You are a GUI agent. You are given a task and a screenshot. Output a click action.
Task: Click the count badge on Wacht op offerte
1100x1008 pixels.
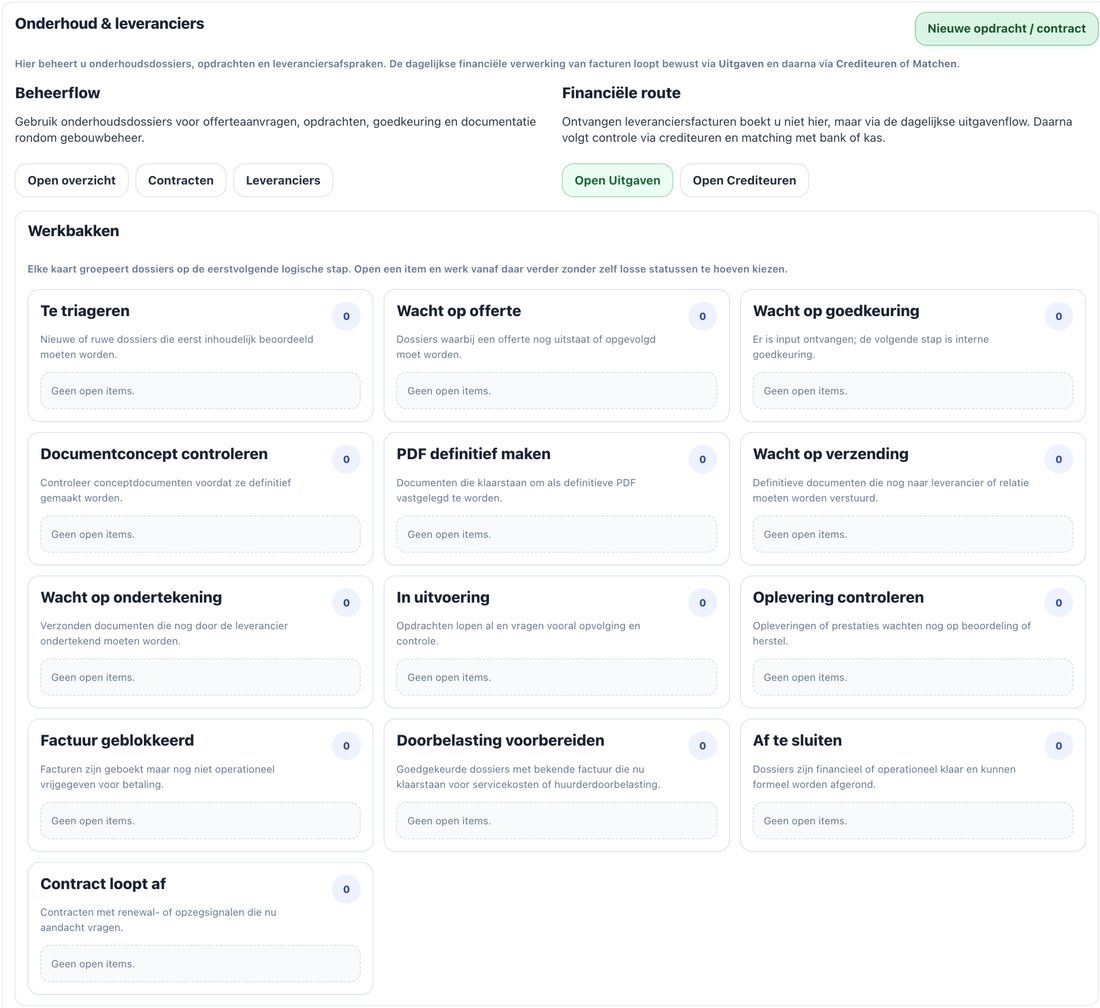702,316
